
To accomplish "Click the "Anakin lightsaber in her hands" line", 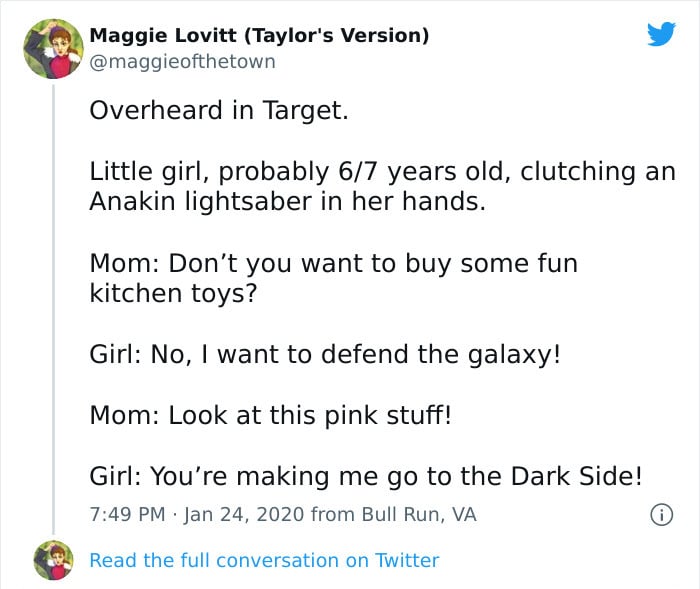I will coord(288,201).
